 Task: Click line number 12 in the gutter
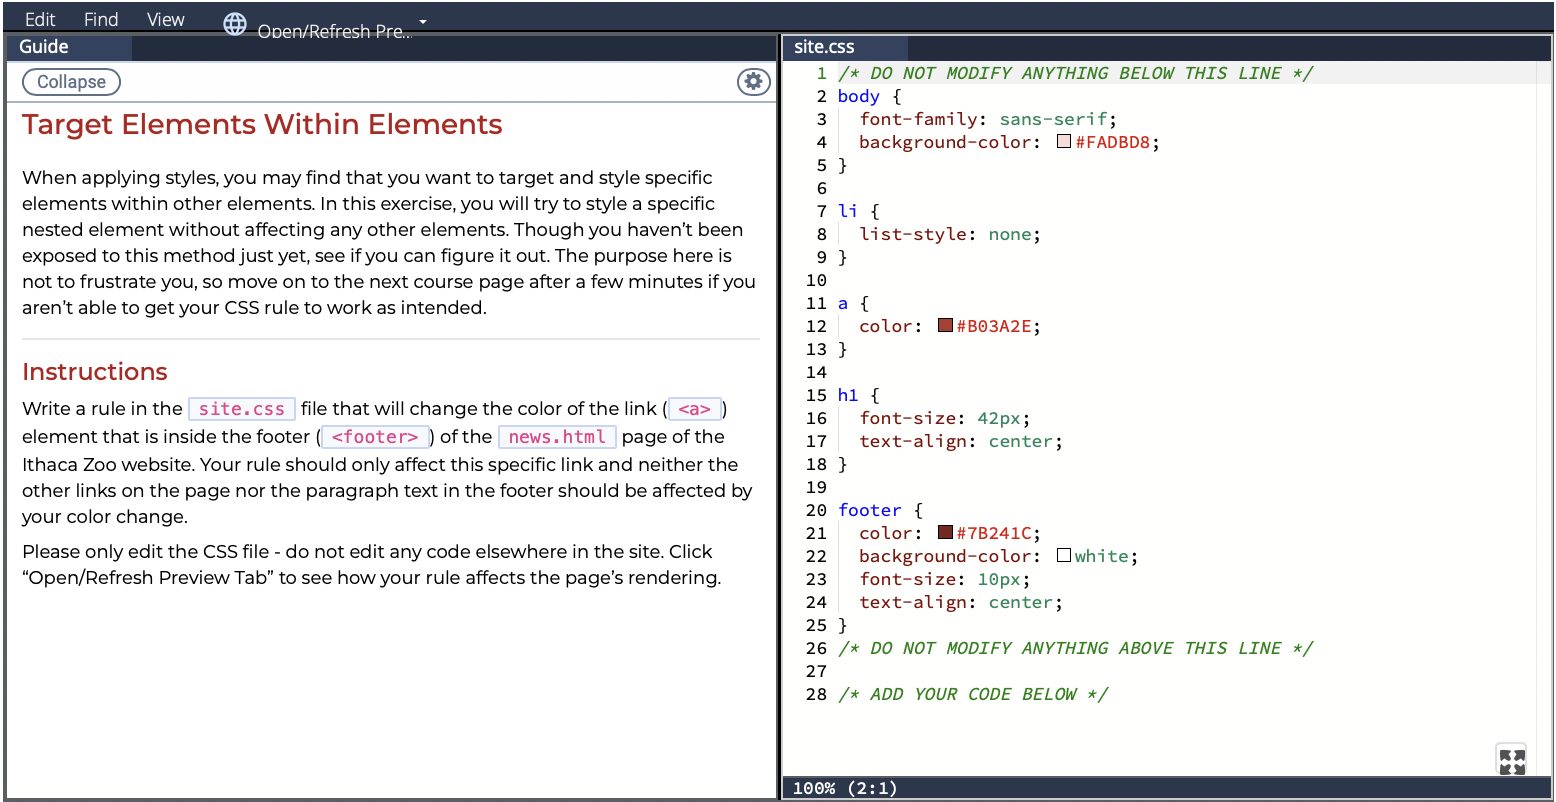(x=815, y=325)
